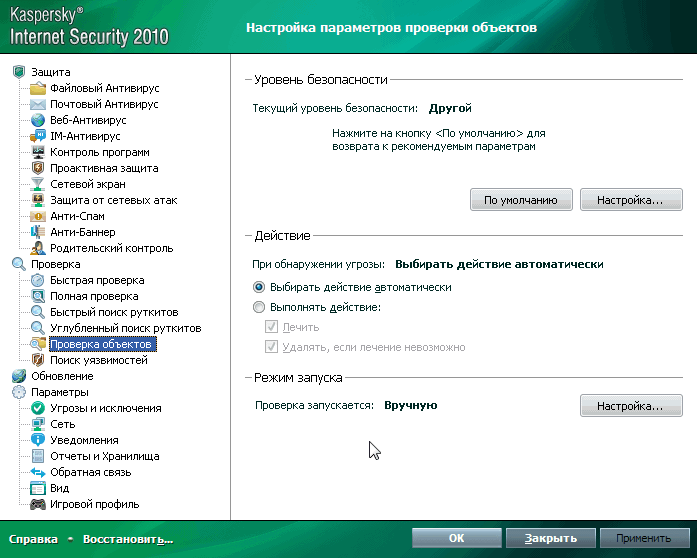The height and width of the screenshot is (558, 697).
Task: Click the Анти-Спам envelope icon
Action: click(38, 216)
